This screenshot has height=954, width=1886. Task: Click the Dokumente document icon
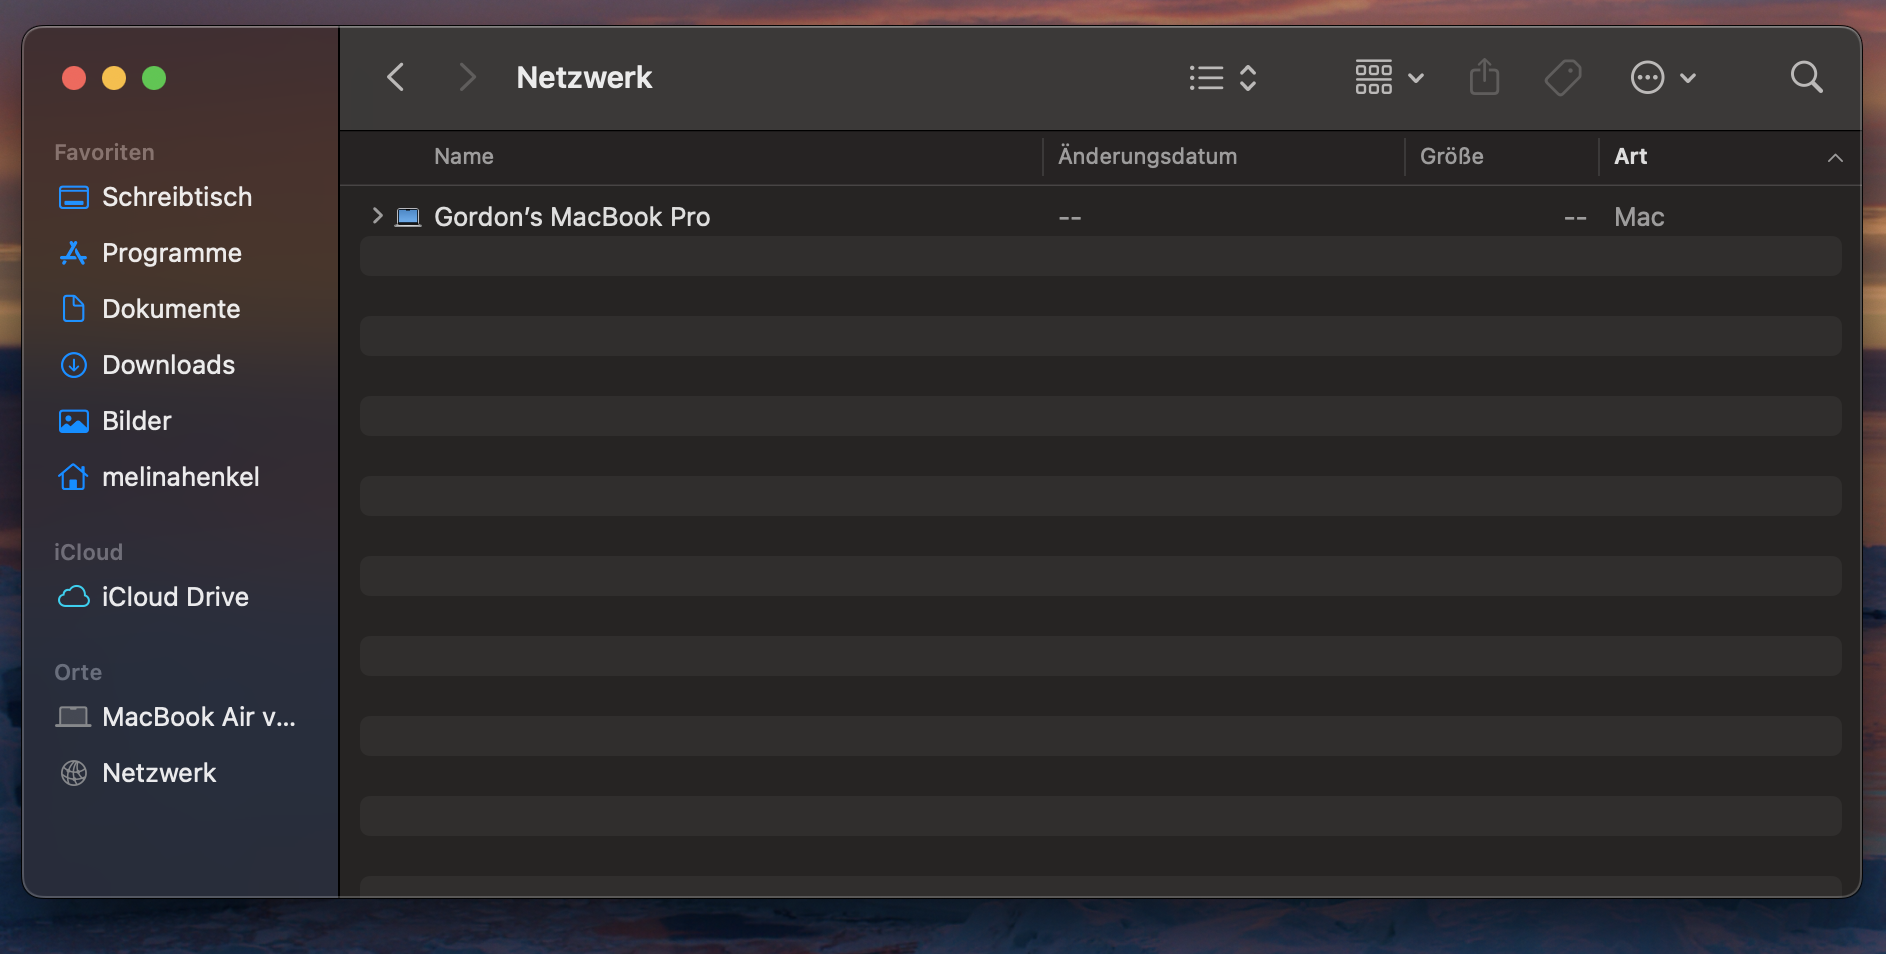(x=74, y=309)
